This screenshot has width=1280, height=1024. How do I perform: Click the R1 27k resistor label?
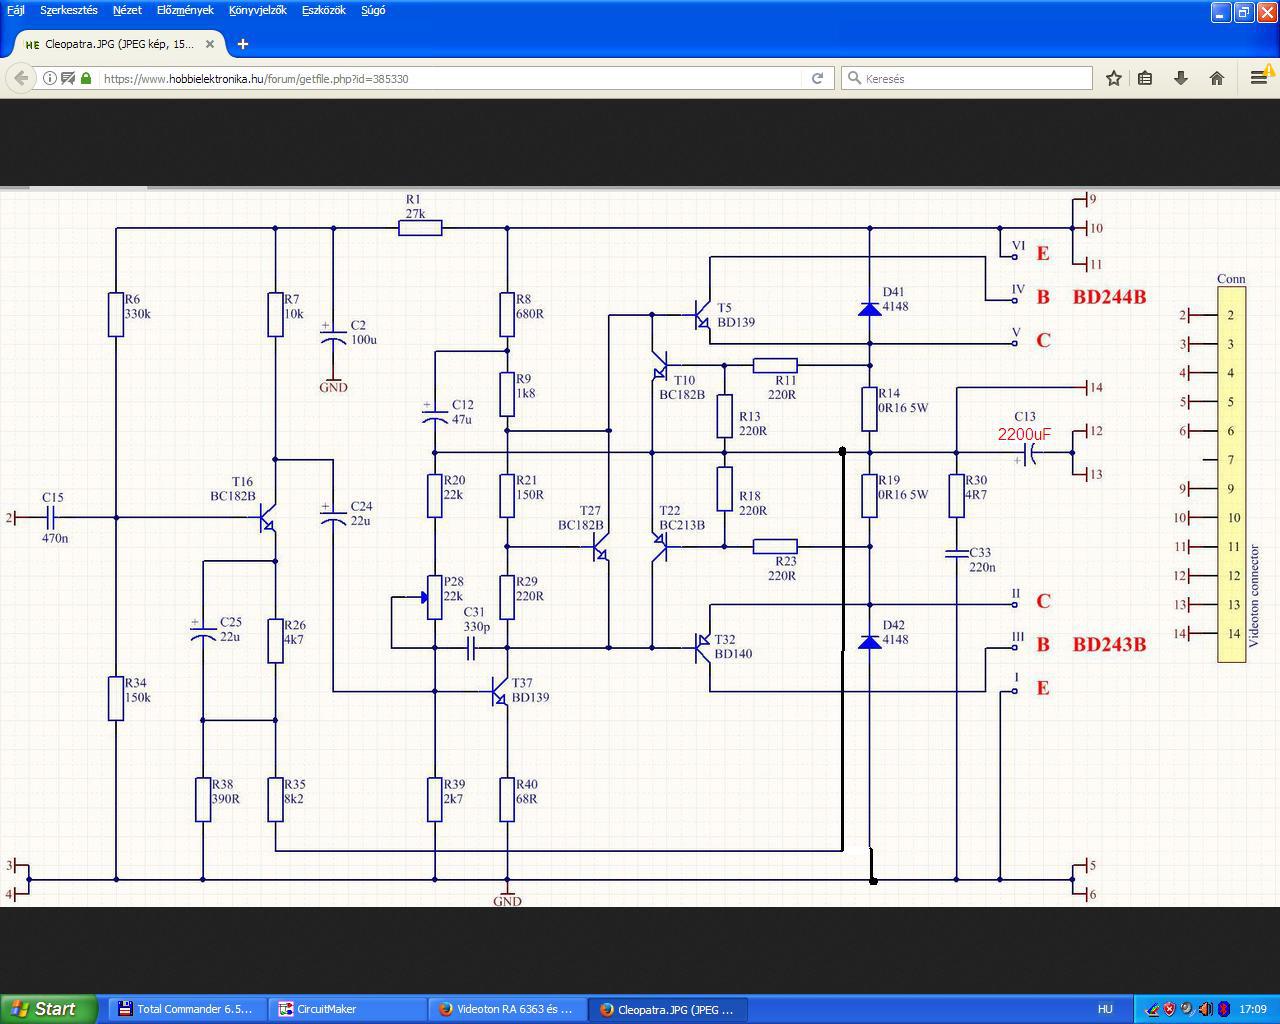pos(415,207)
